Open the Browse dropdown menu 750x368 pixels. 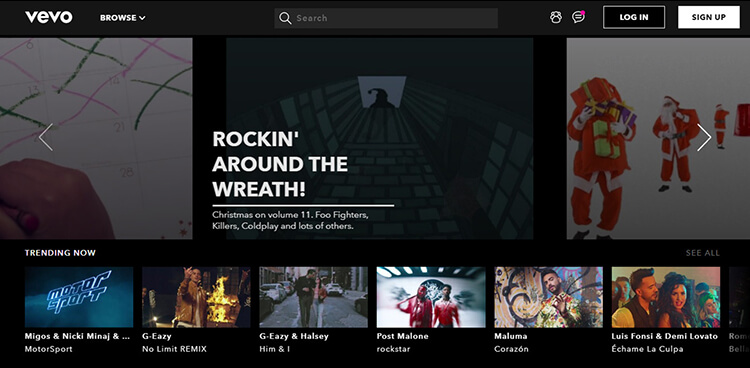click(x=122, y=18)
